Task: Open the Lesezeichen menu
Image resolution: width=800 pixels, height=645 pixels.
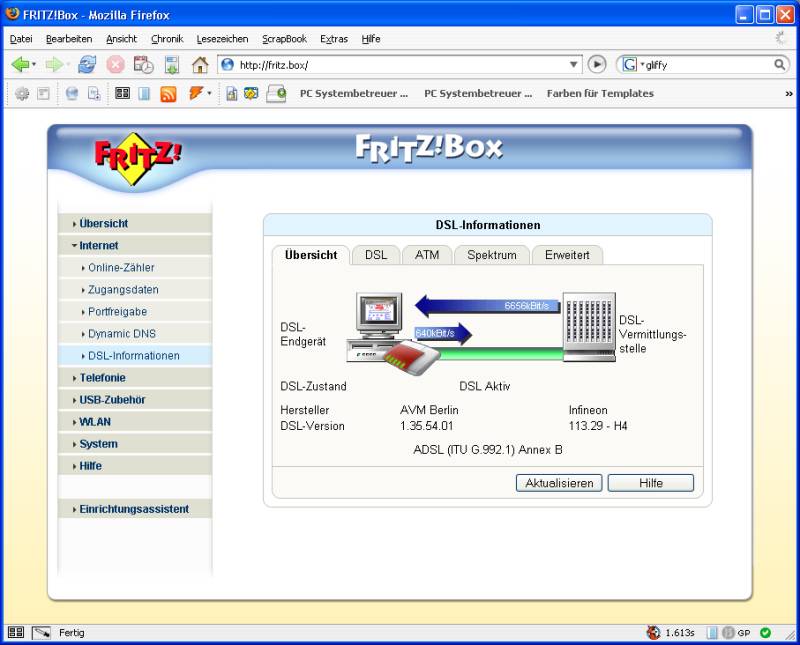Action: tap(222, 39)
